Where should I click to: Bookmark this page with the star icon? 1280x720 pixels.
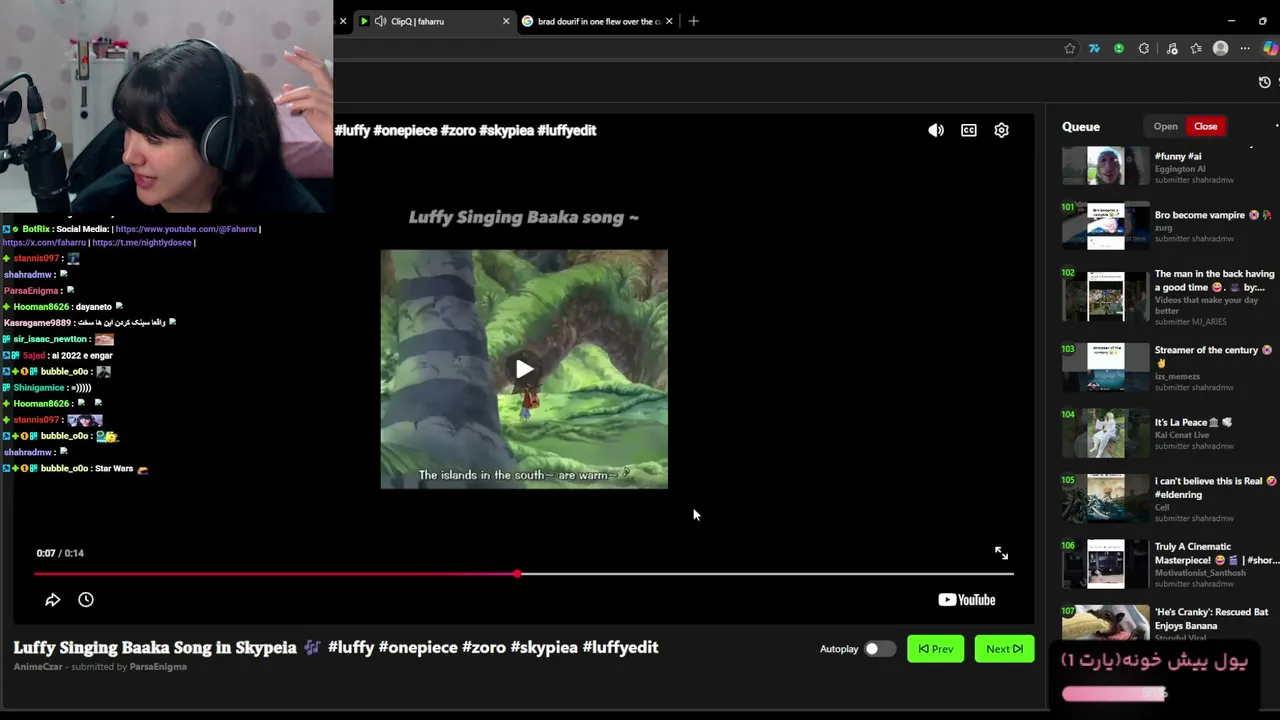(x=1070, y=48)
